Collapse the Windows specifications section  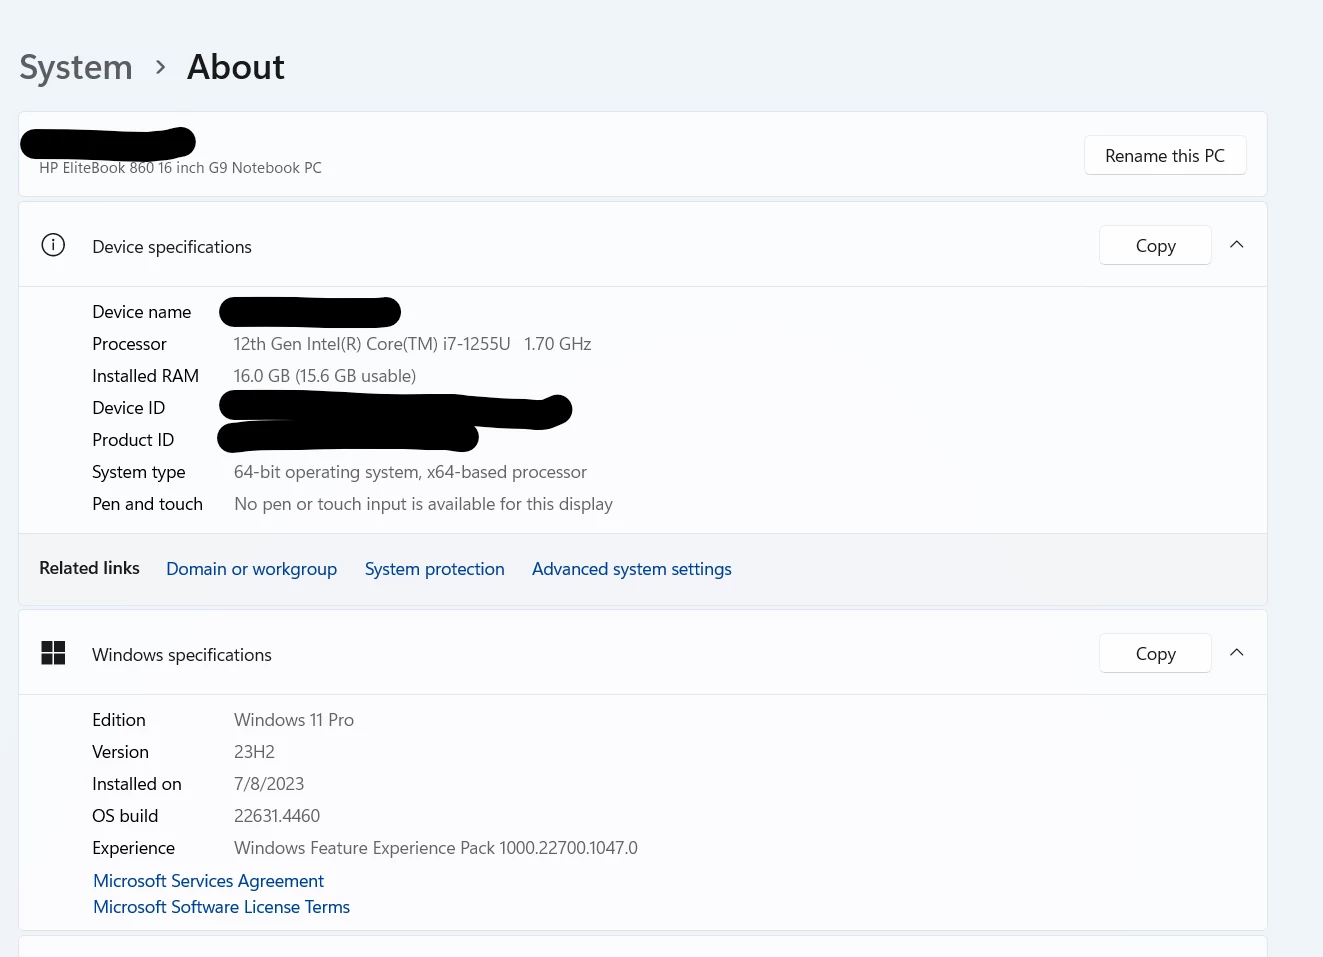[x=1236, y=653]
